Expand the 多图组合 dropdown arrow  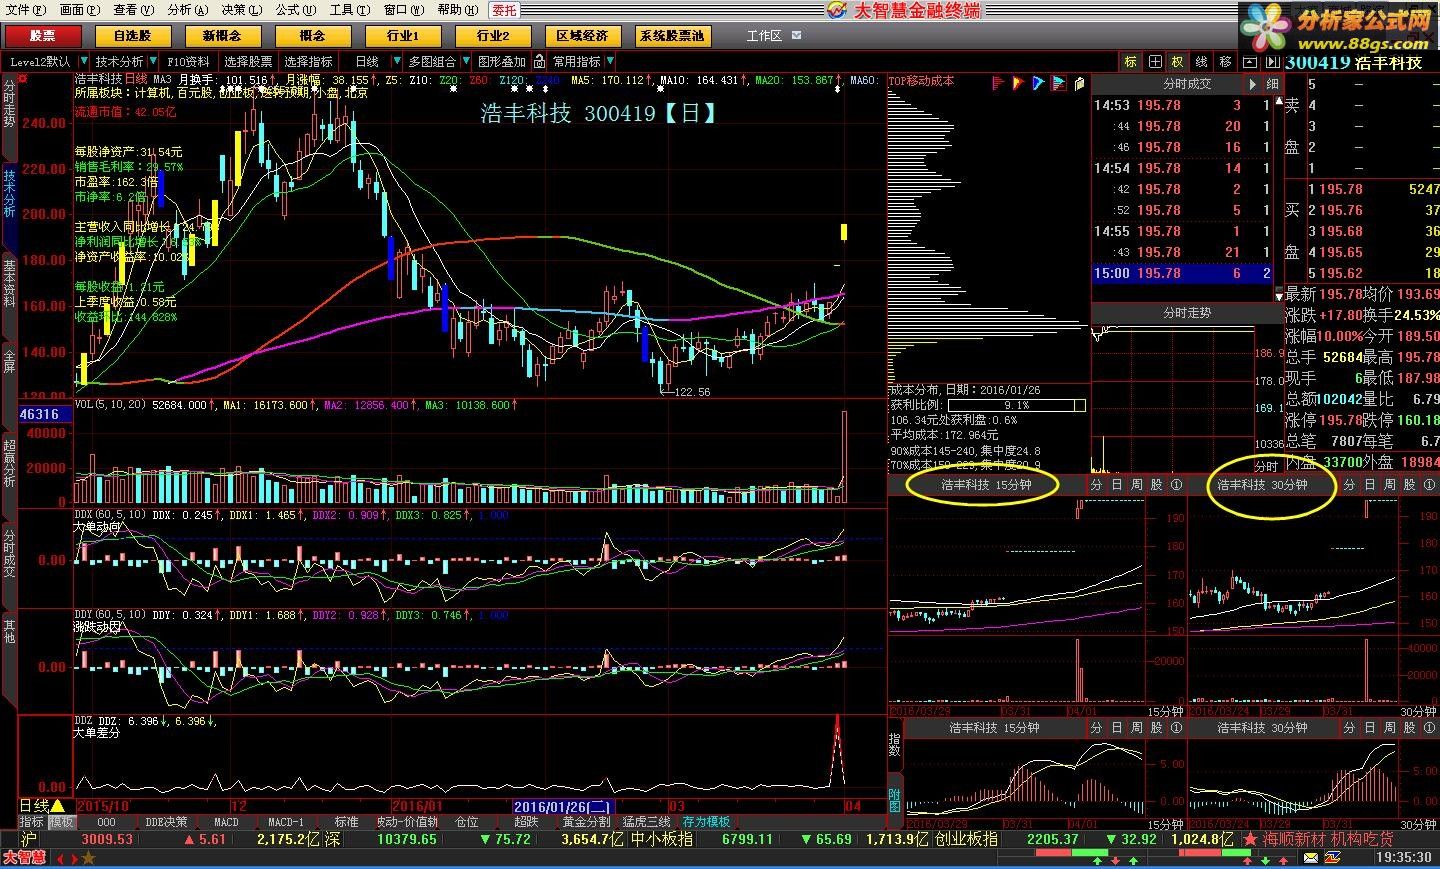click(x=465, y=62)
